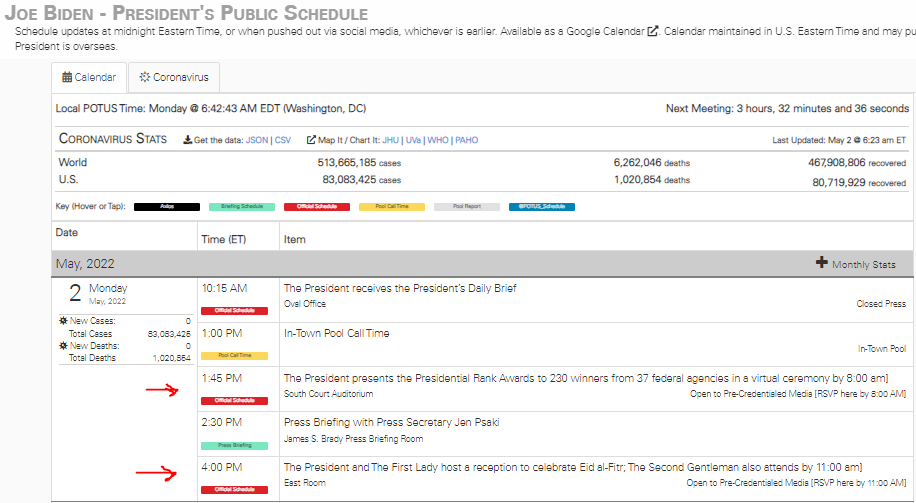Open the Google Calendar link
The width and height of the screenshot is (916, 503).
tap(612, 31)
